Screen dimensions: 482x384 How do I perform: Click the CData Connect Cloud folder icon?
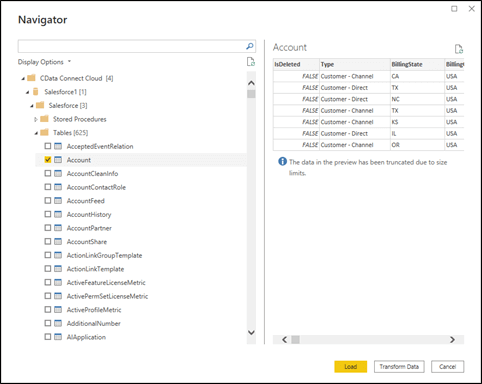pos(31,78)
